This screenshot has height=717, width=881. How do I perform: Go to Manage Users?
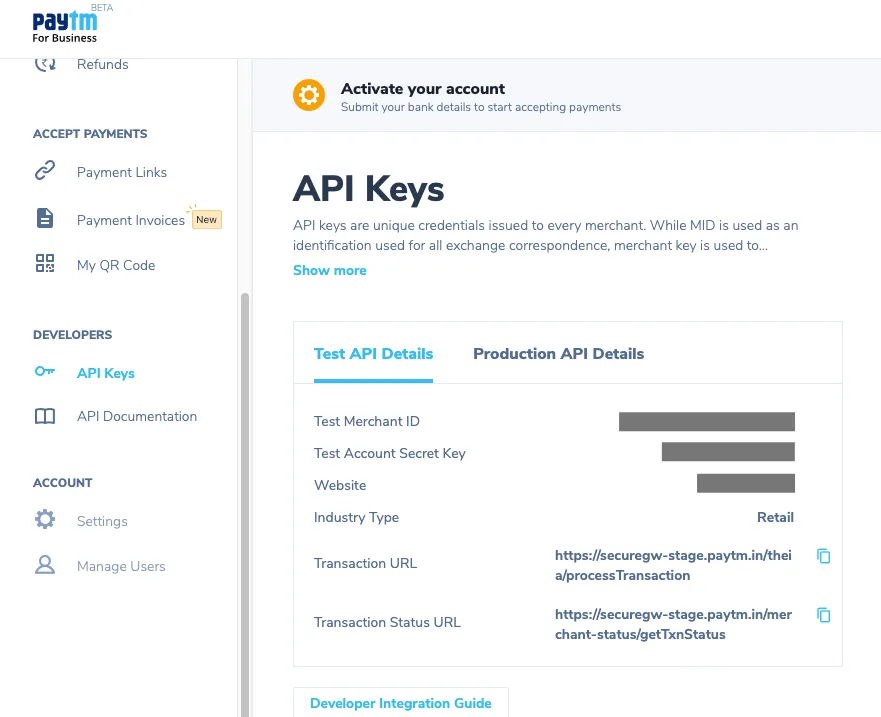pos(121,566)
